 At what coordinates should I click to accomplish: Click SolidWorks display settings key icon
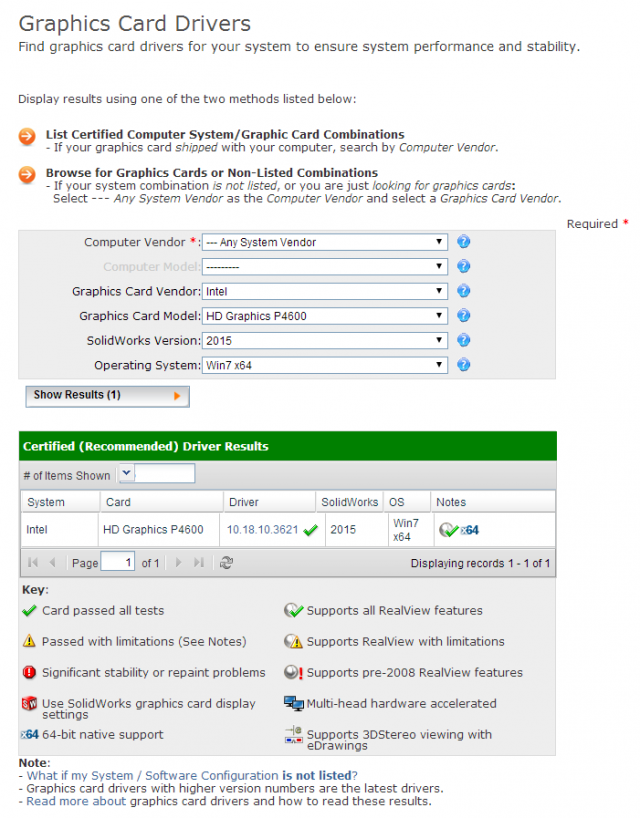[x=29, y=704]
